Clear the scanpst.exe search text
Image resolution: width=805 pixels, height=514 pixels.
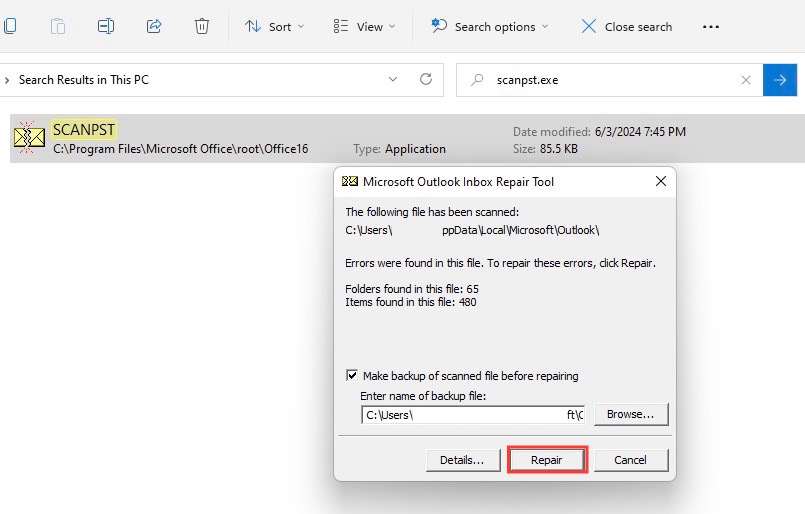tap(746, 80)
